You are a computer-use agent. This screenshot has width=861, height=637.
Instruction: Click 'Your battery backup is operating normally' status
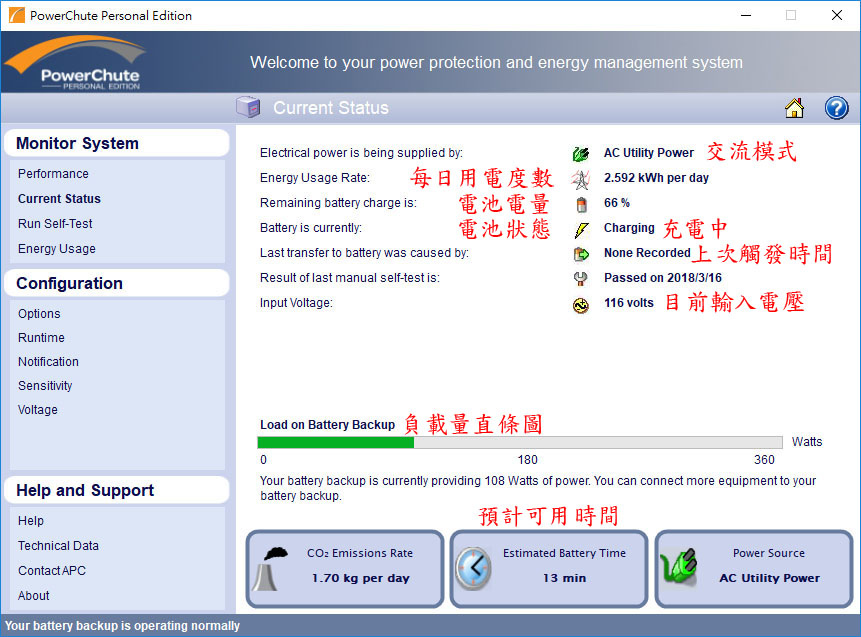(x=122, y=626)
